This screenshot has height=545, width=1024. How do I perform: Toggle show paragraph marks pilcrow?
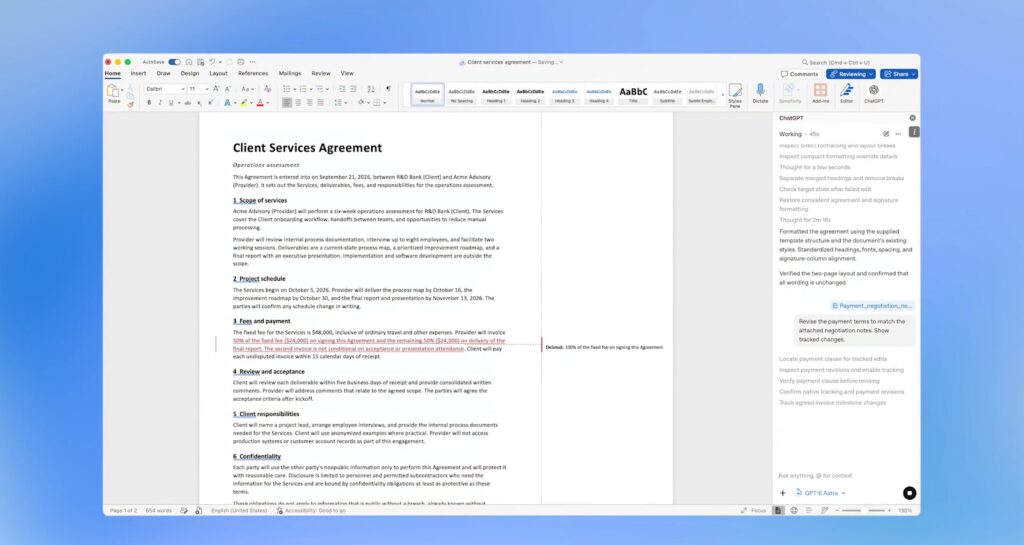click(x=388, y=89)
